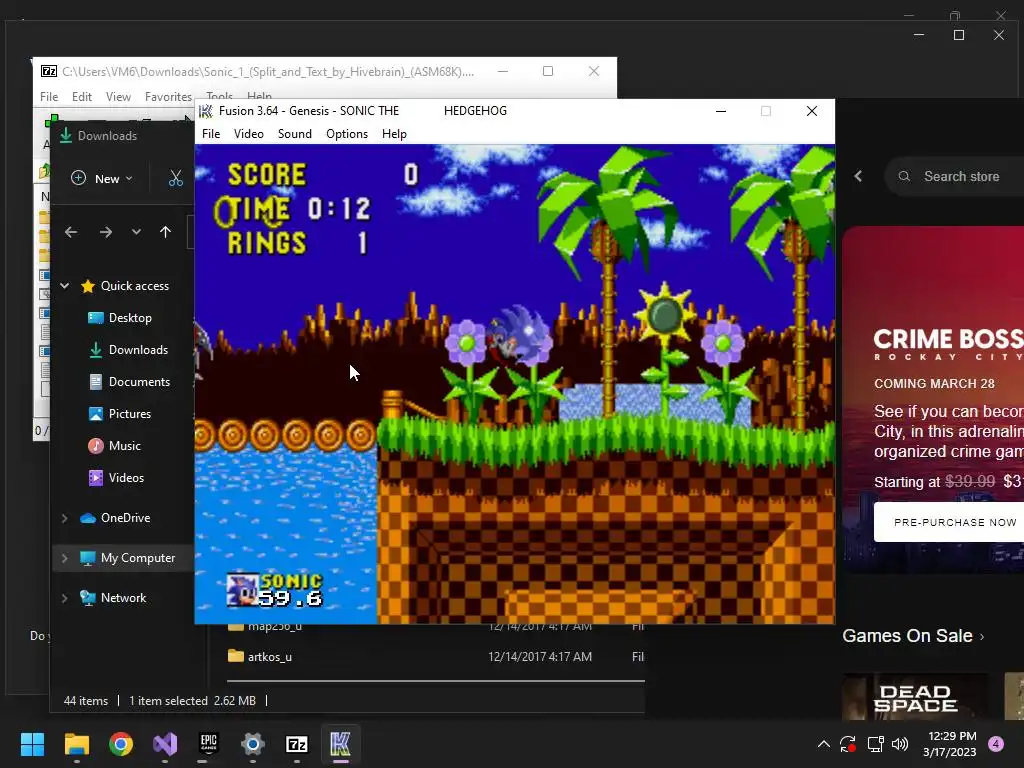Open recent locations dropdown in Explorer
Image resolution: width=1024 pixels, height=768 pixels.
pyautogui.click(x=136, y=232)
